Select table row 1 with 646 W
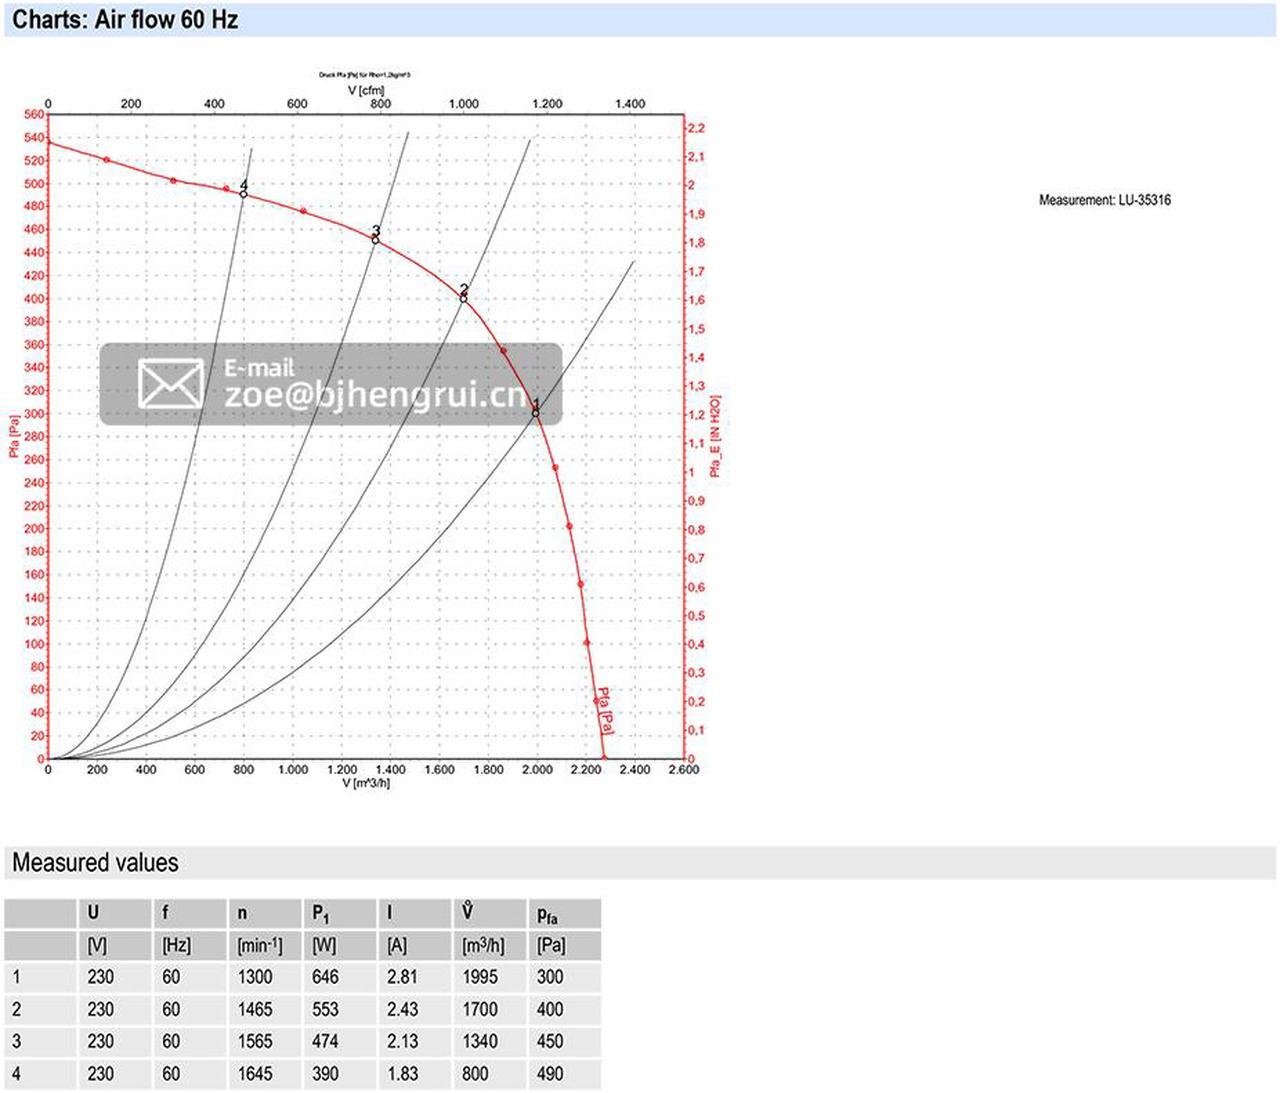Screen dimensions: 1280x1093 [x=303, y=977]
